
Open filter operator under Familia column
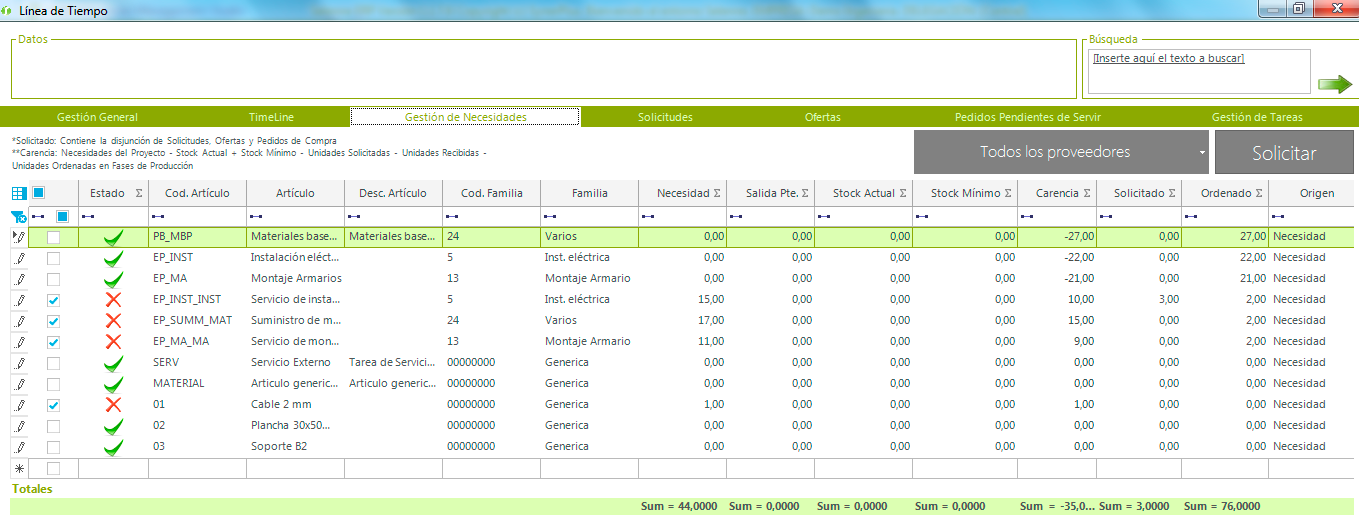[550, 216]
